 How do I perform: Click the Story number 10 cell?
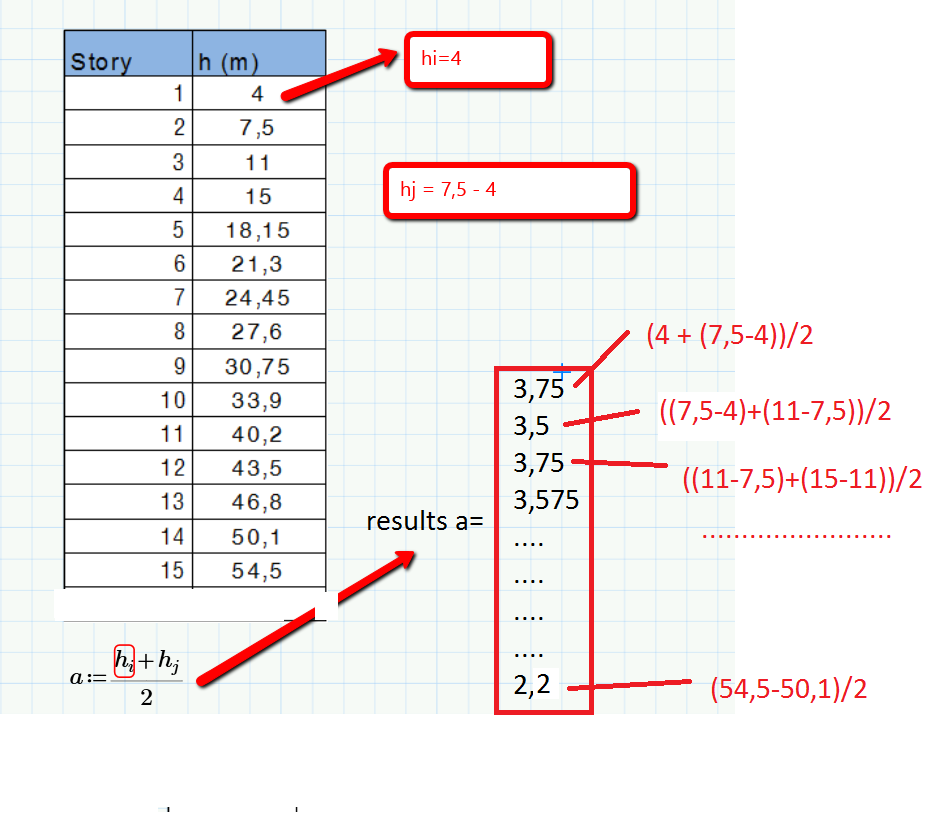coord(128,400)
